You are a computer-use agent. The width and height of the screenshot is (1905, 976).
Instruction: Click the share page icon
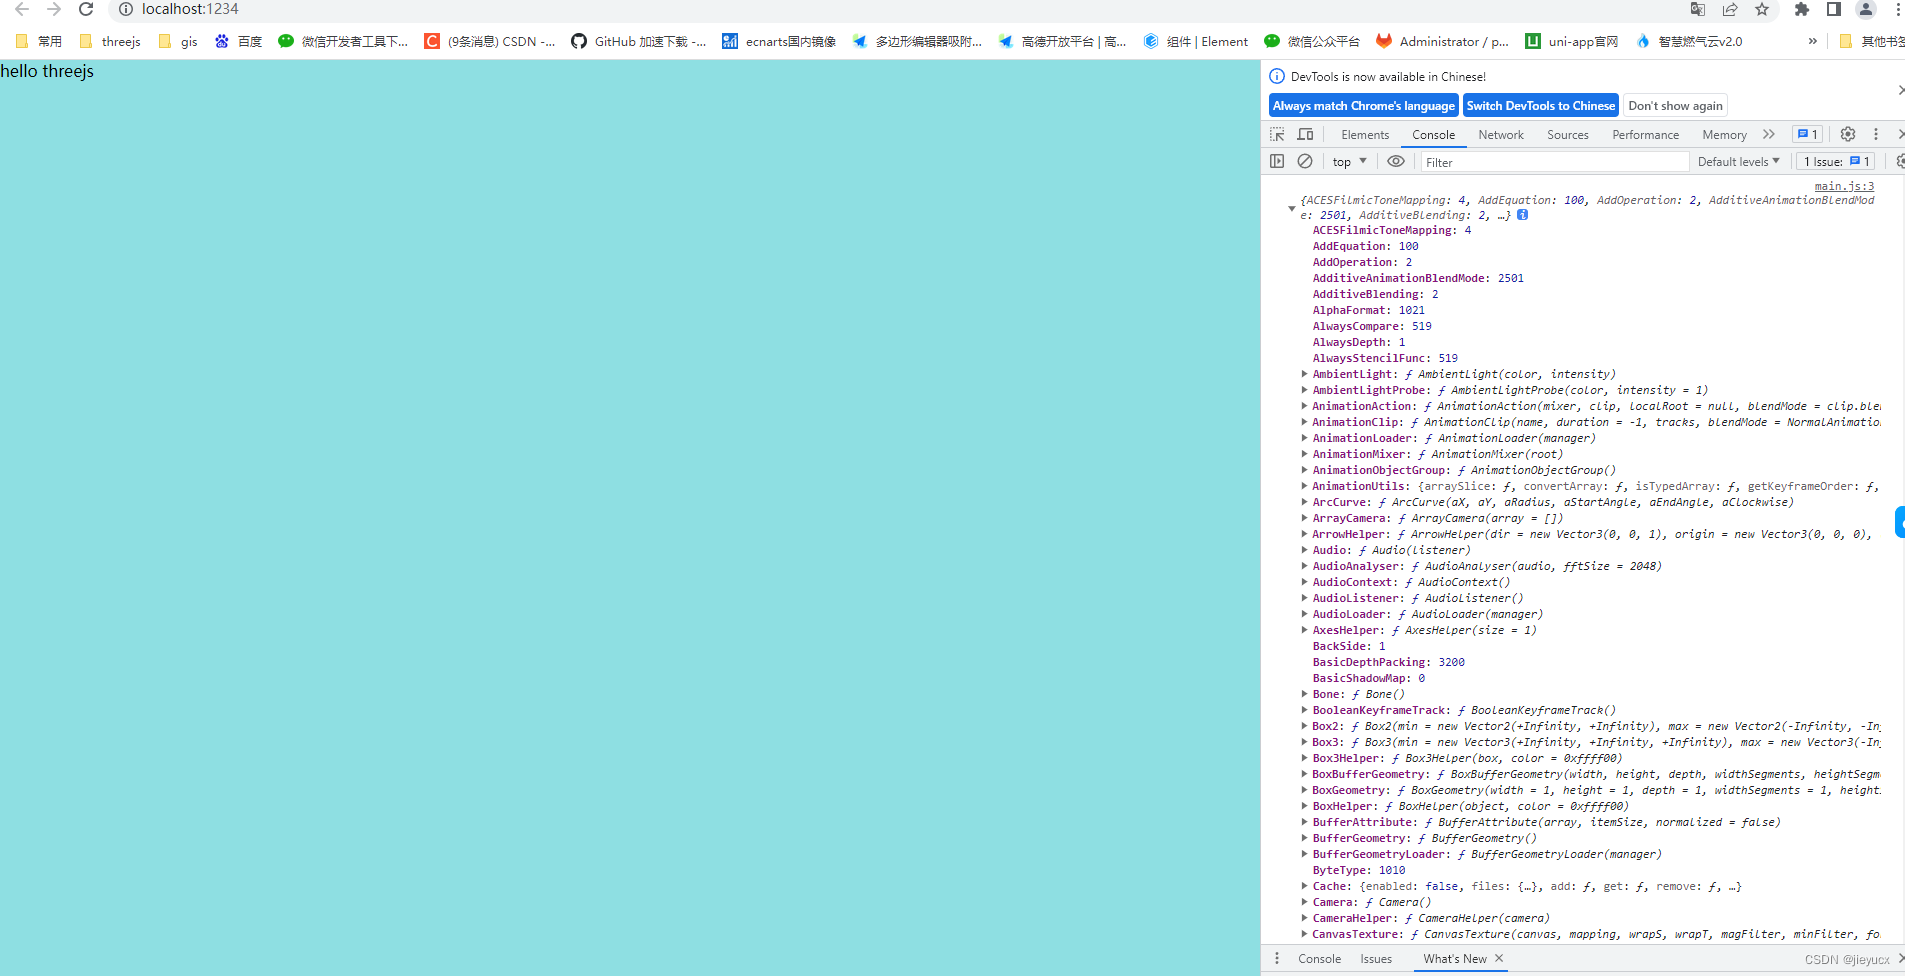[1730, 9]
